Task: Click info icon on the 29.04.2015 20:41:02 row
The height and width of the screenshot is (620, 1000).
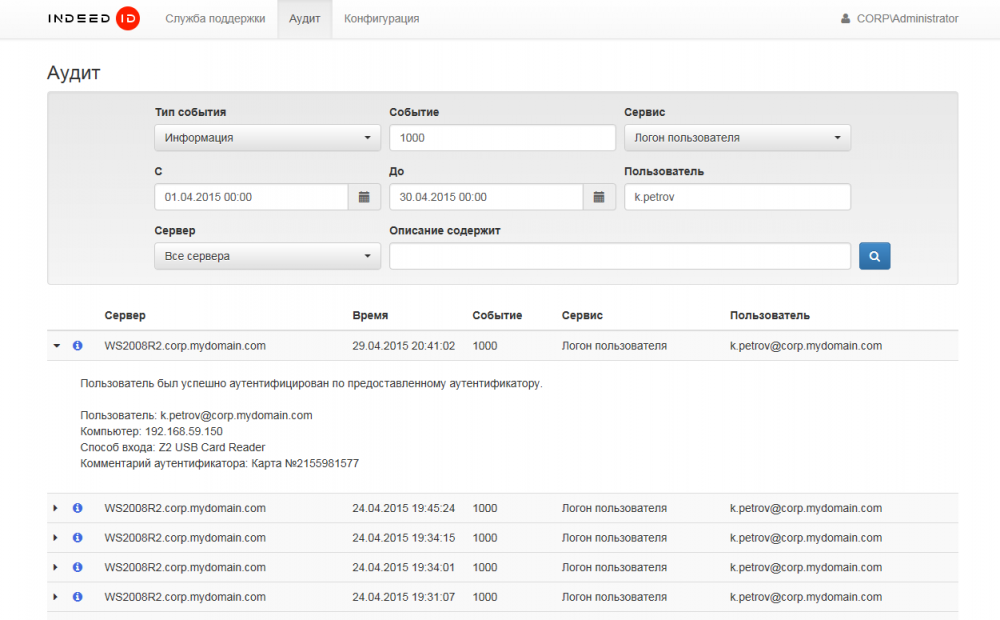Action: (78, 346)
